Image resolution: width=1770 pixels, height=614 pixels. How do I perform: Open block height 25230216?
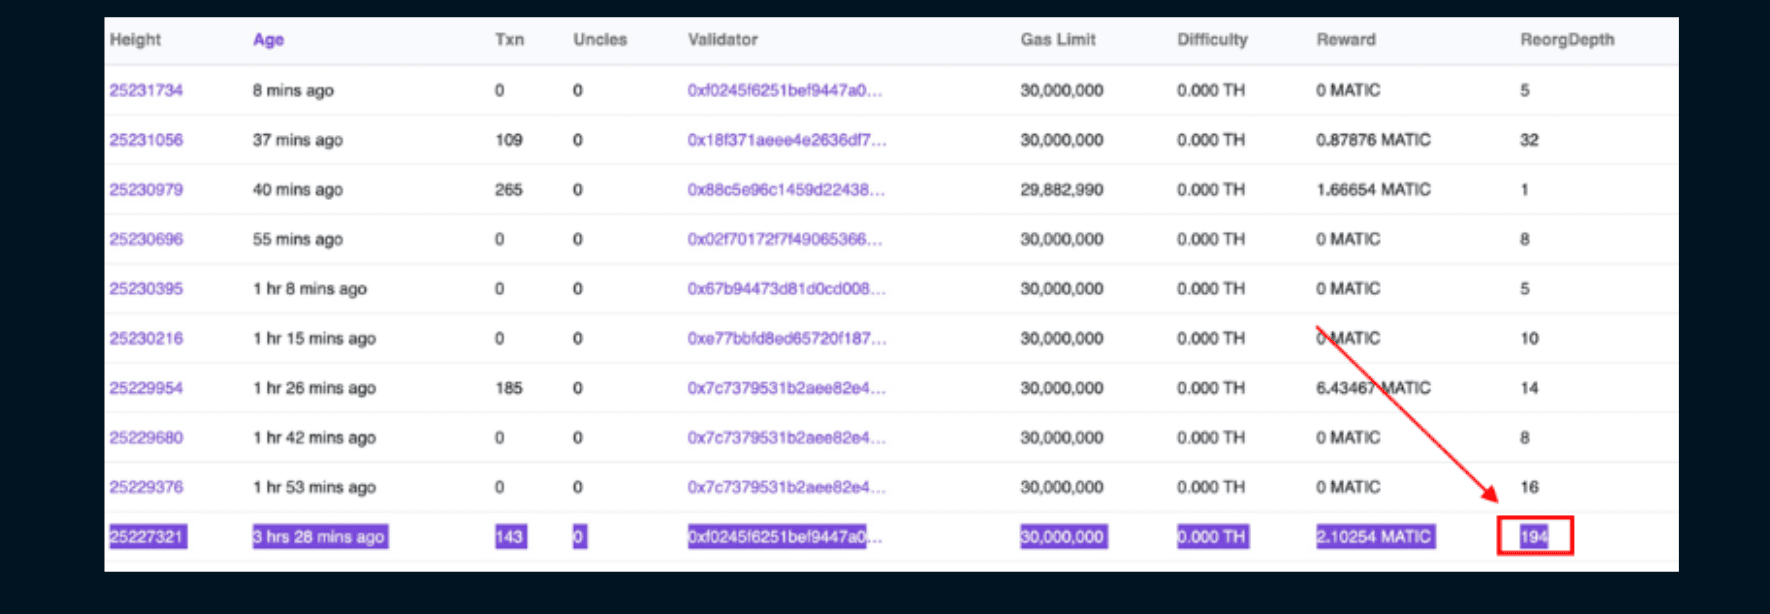click(146, 338)
